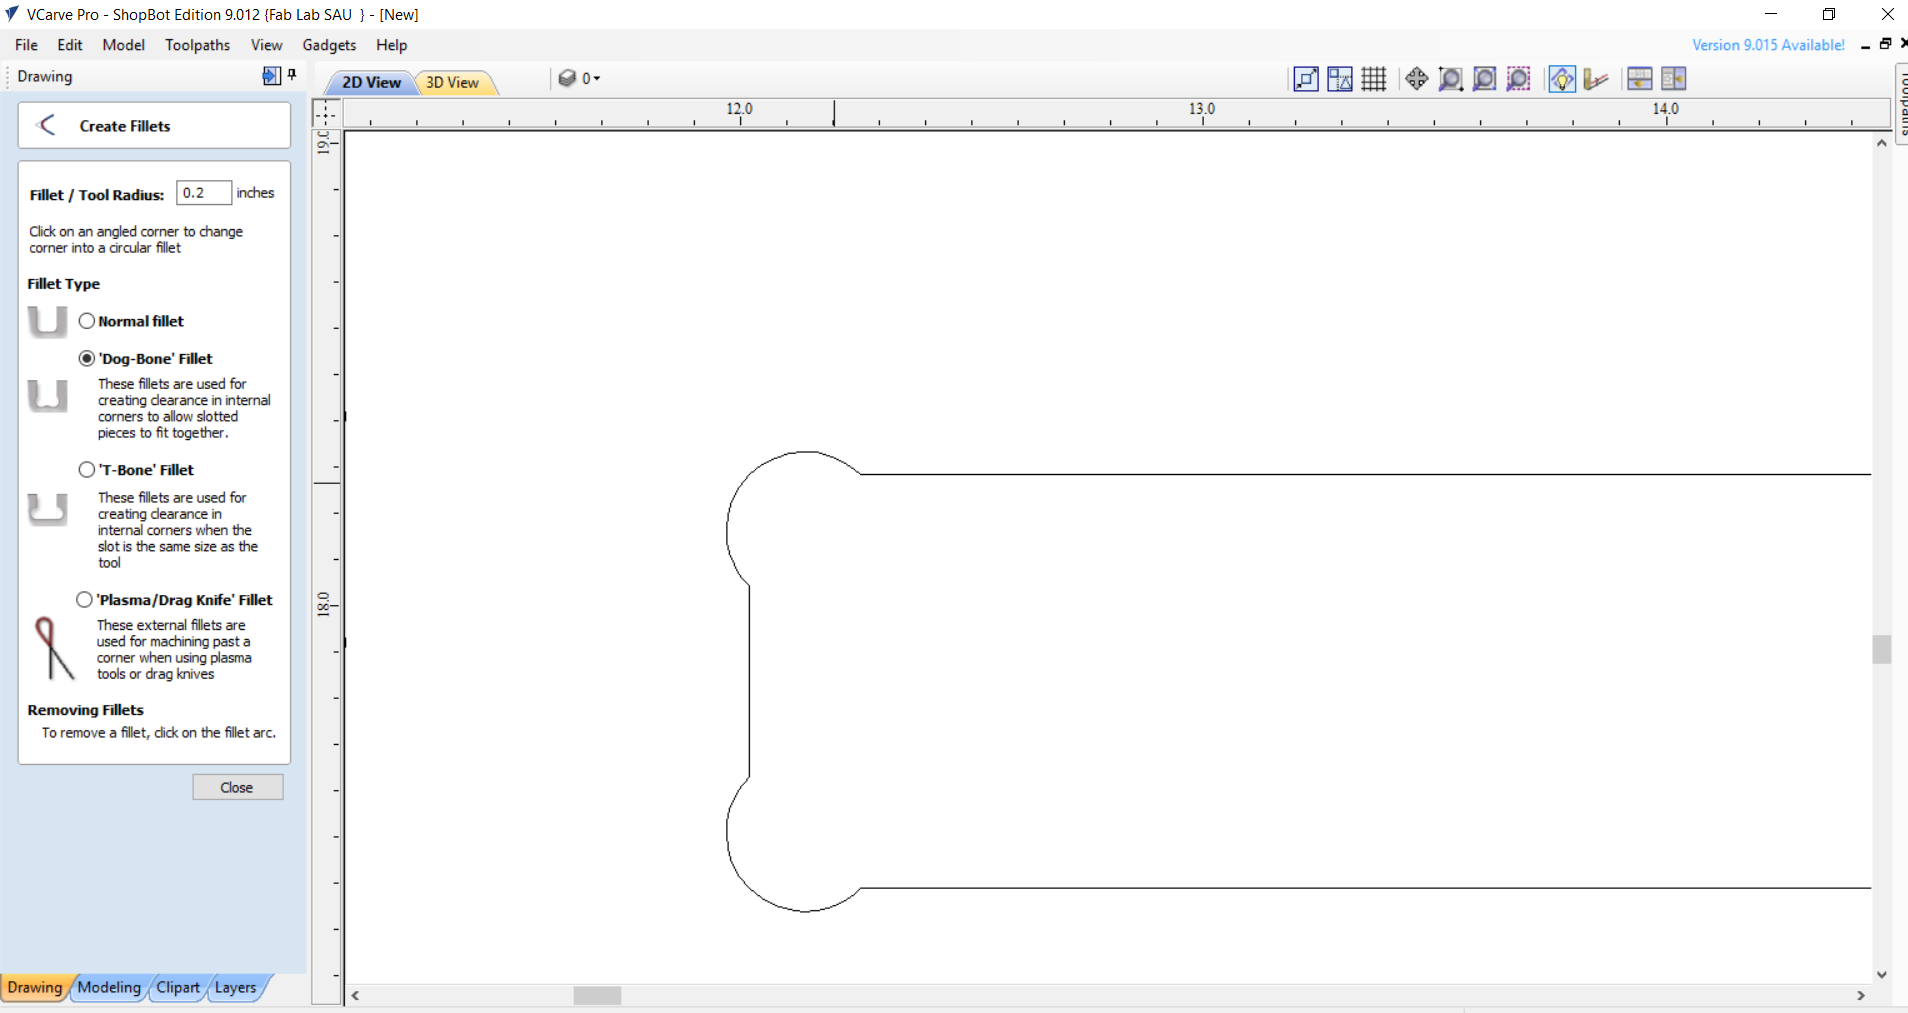Switch to the Clipart tab
1908x1013 pixels.
178,987
